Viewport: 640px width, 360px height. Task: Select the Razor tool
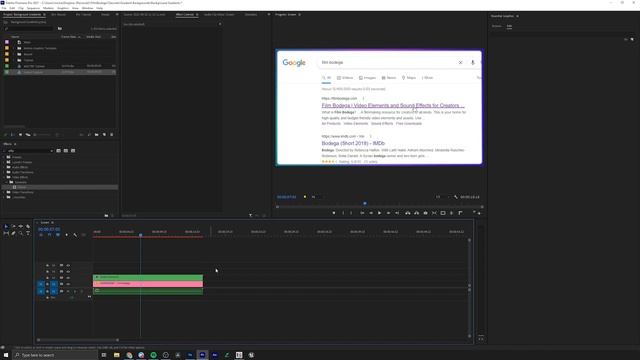[28, 227]
